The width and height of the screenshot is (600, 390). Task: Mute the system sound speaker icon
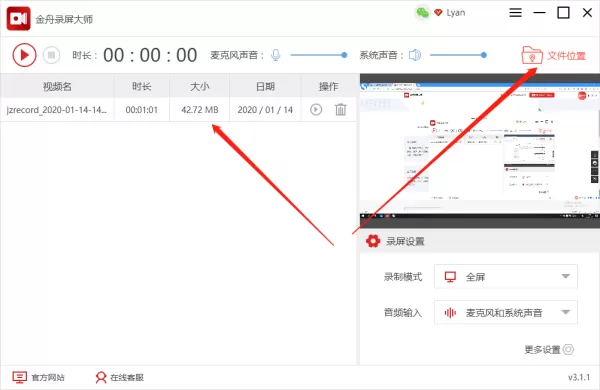[x=415, y=55]
